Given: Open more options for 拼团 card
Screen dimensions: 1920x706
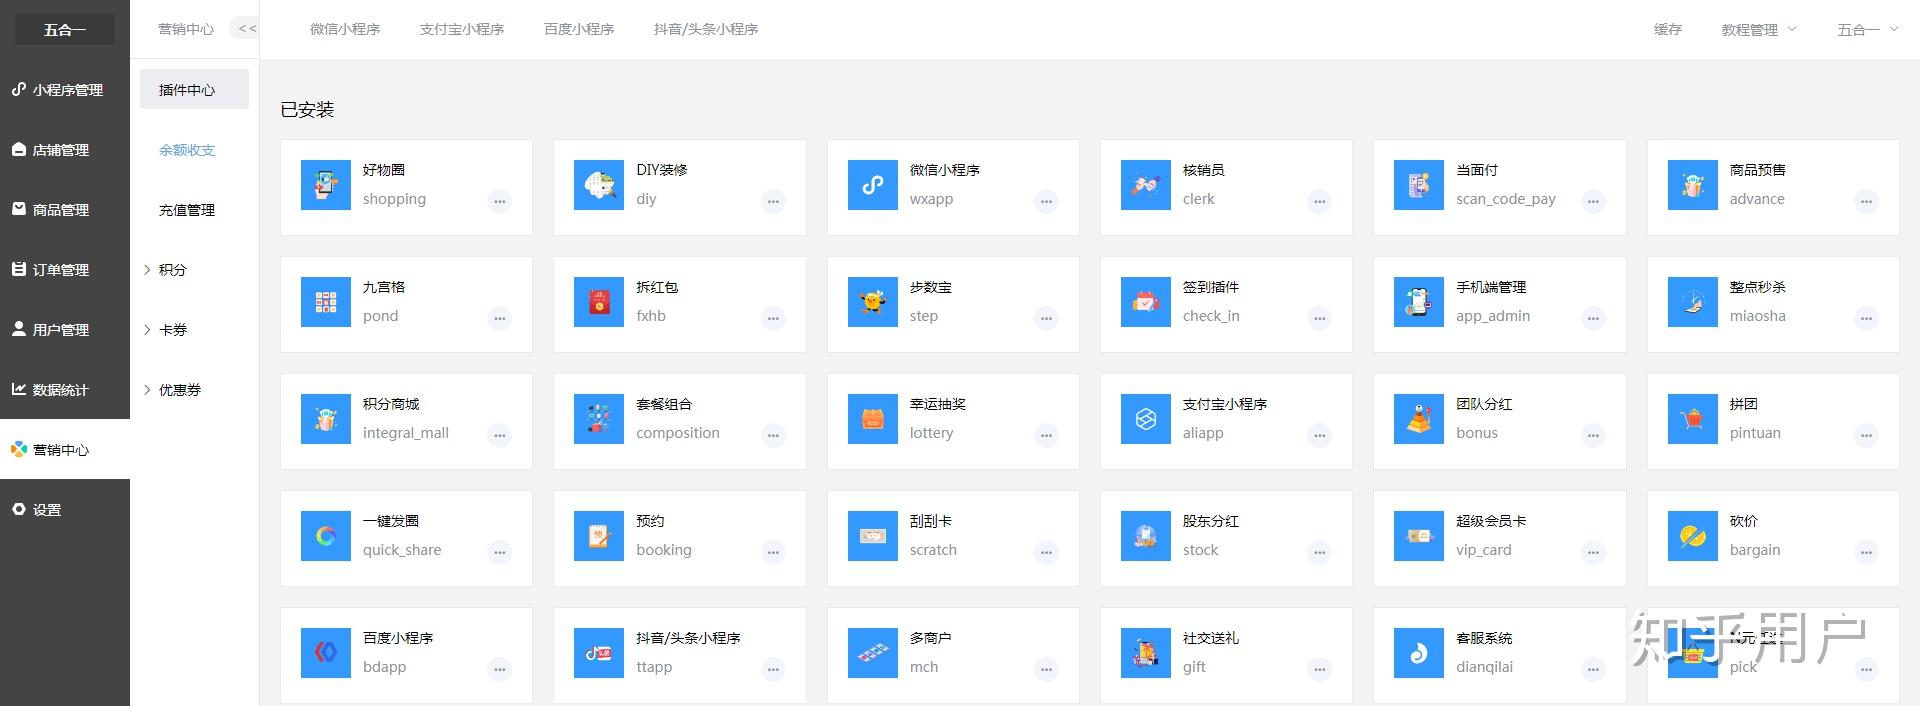Looking at the screenshot, I should point(1866,435).
